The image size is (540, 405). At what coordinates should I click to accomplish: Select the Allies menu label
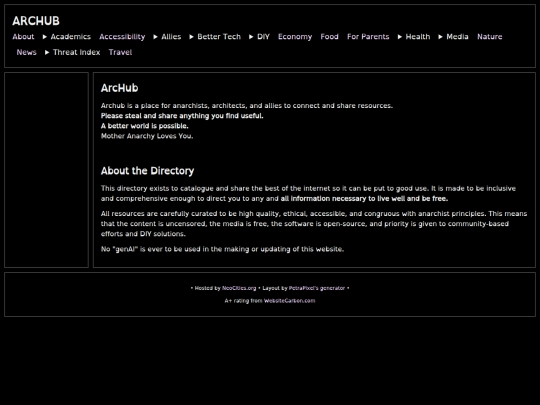click(171, 37)
